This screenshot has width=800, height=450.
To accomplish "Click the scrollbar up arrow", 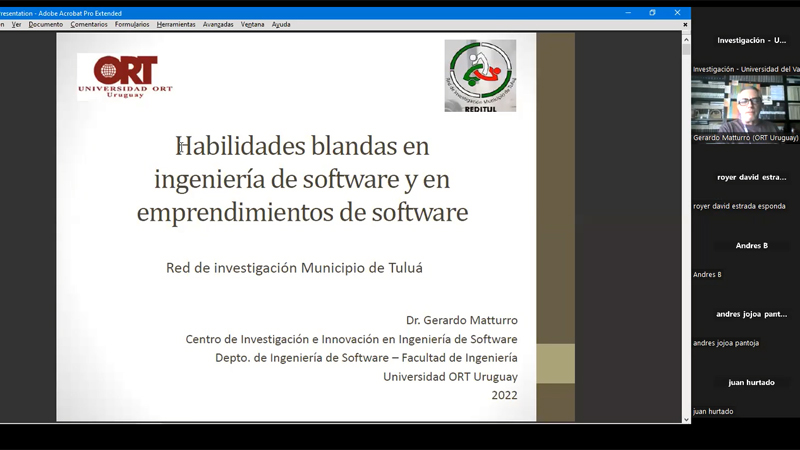I will pyautogui.click(x=686, y=39).
